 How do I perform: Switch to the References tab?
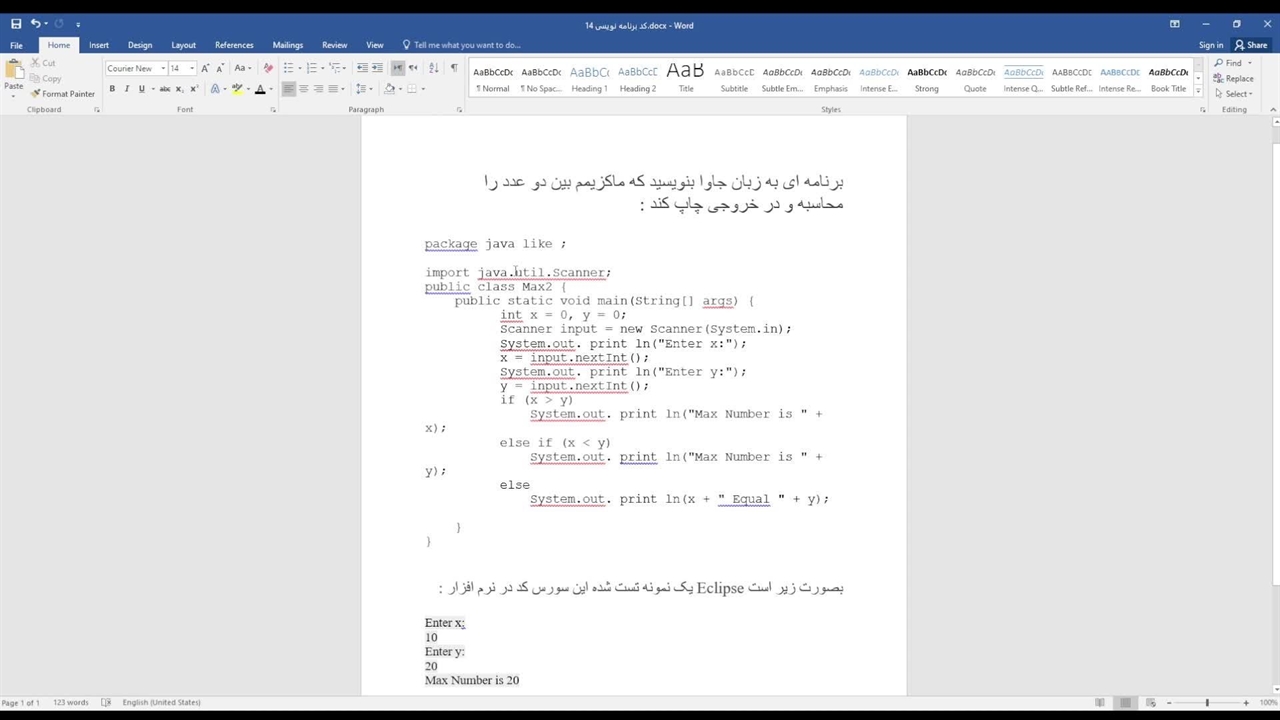click(x=234, y=45)
